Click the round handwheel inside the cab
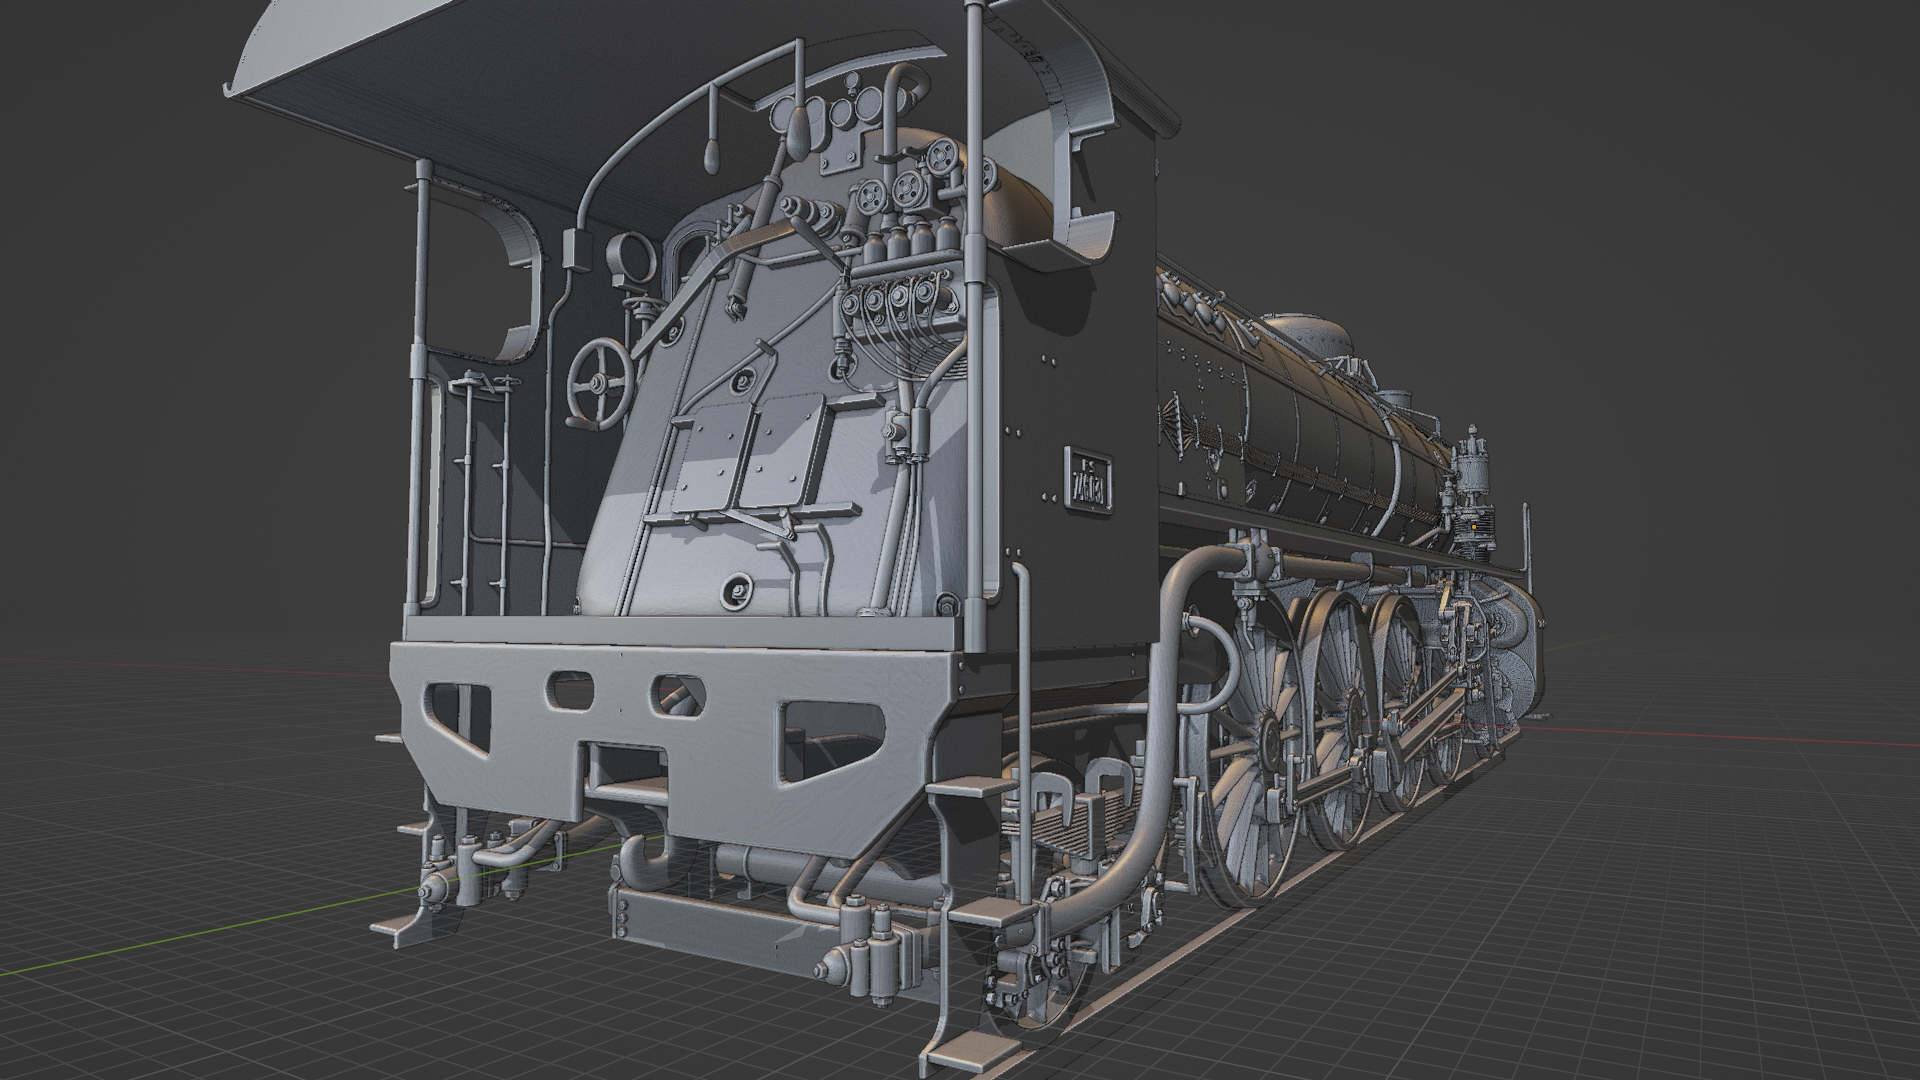Image resolution: width=1920 pixels, height=1080 pixels. click(x=598, y=384)
